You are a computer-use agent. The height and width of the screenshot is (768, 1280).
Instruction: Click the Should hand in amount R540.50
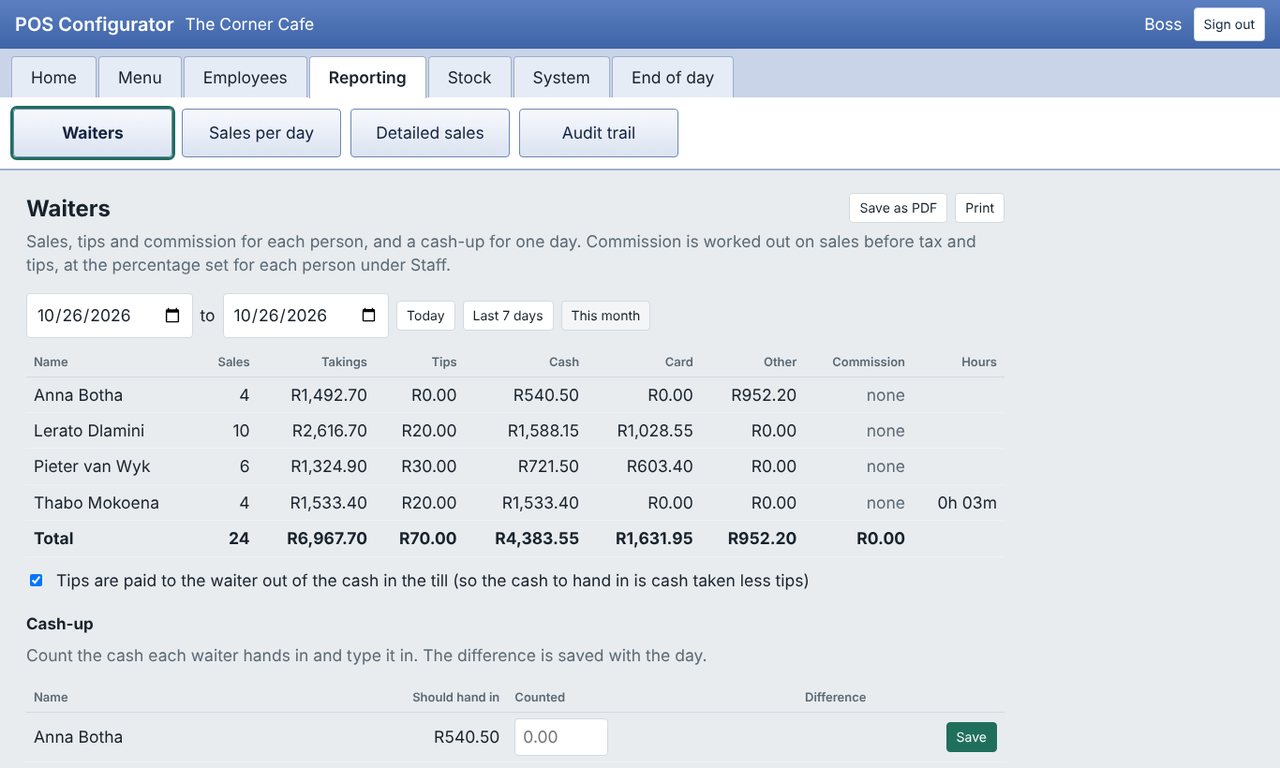click(x=466, y=737)
